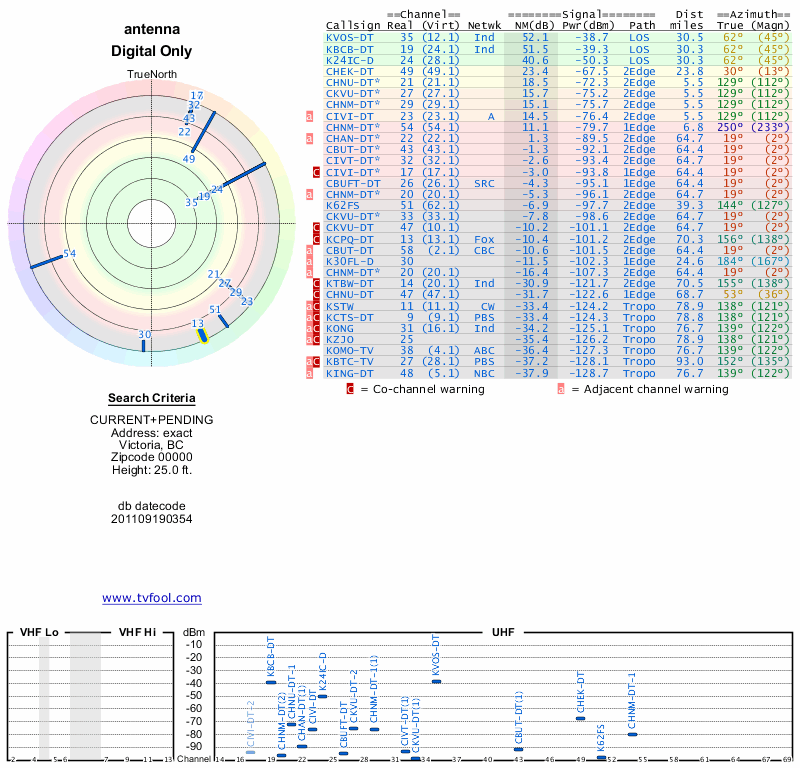Click channel 17 label on radar plot
The image size is (800, 768).
tap(196, 95)
